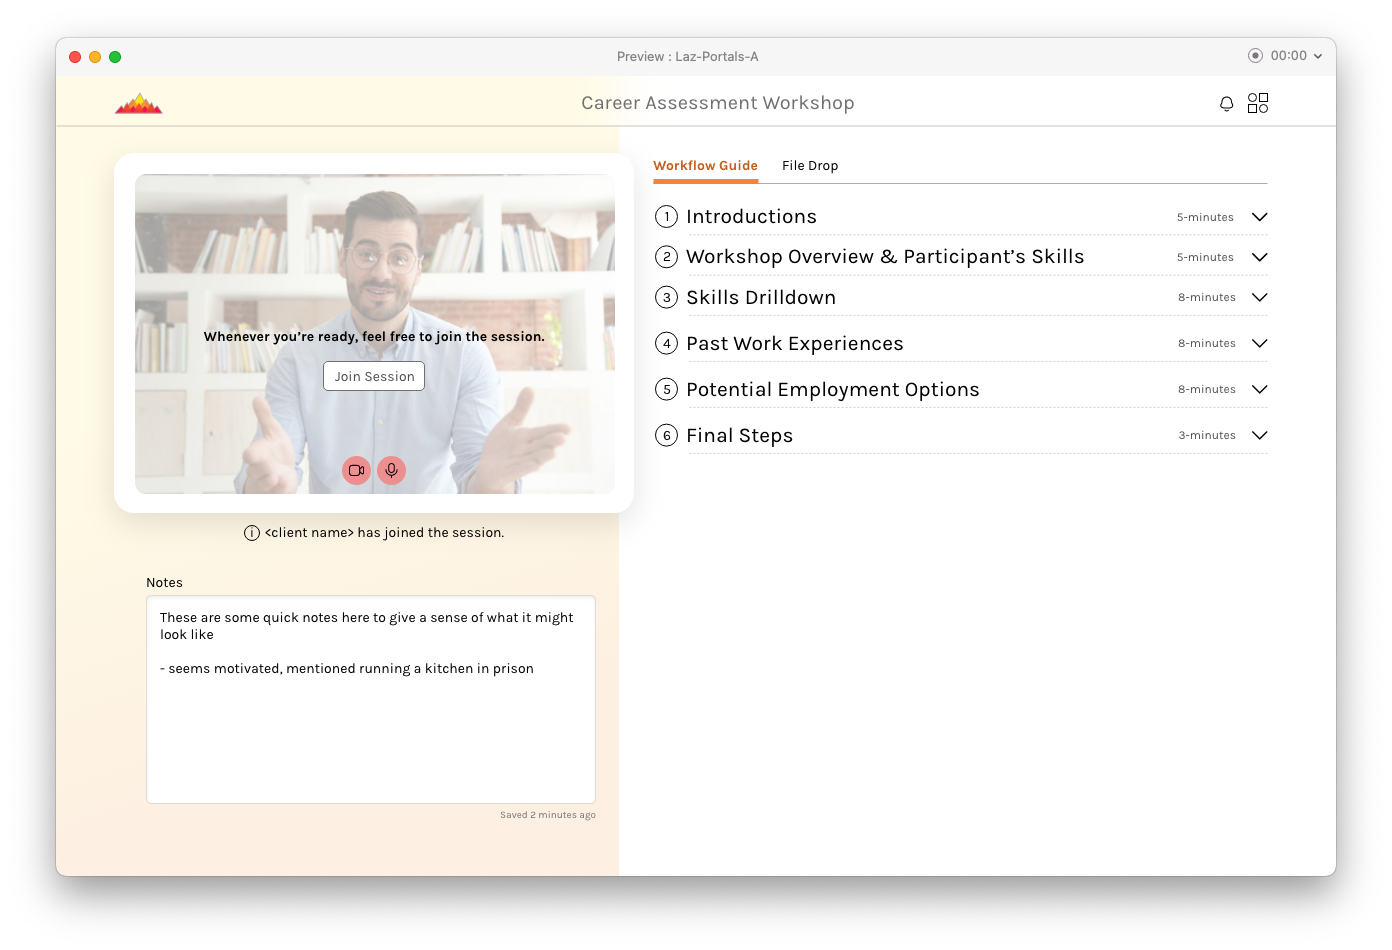Click the Career Assessment Workshop title

coord(718,103)
